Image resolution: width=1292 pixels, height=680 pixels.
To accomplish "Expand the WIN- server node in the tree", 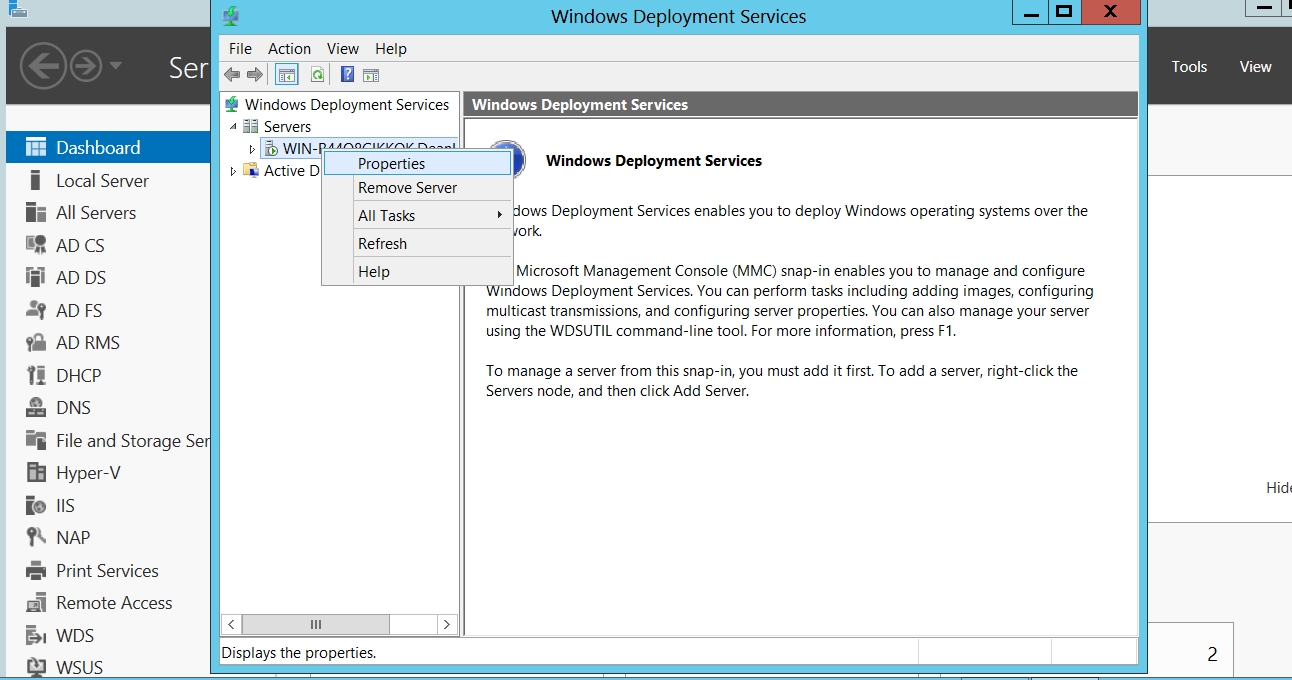I will 252,149.
